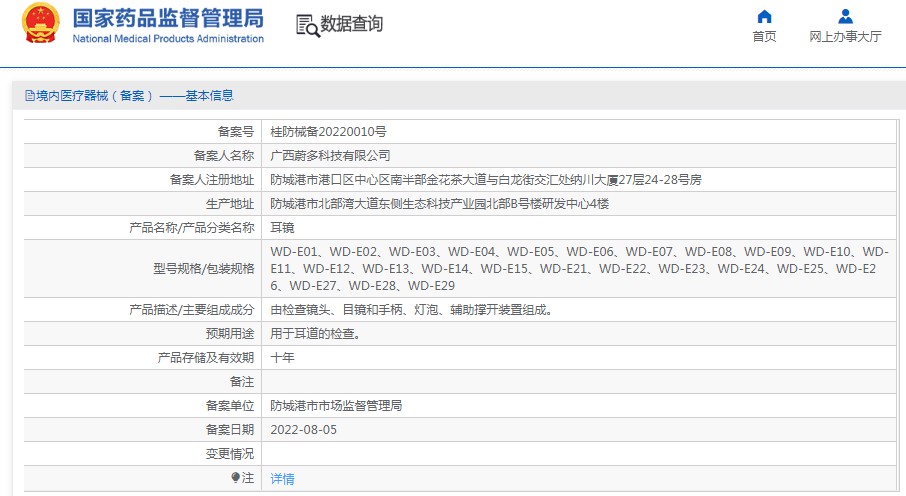Click the 备案人名称 row label
The height and width of the screenshot is (496, 906).
pyautogui.click(x=224, y=156)
